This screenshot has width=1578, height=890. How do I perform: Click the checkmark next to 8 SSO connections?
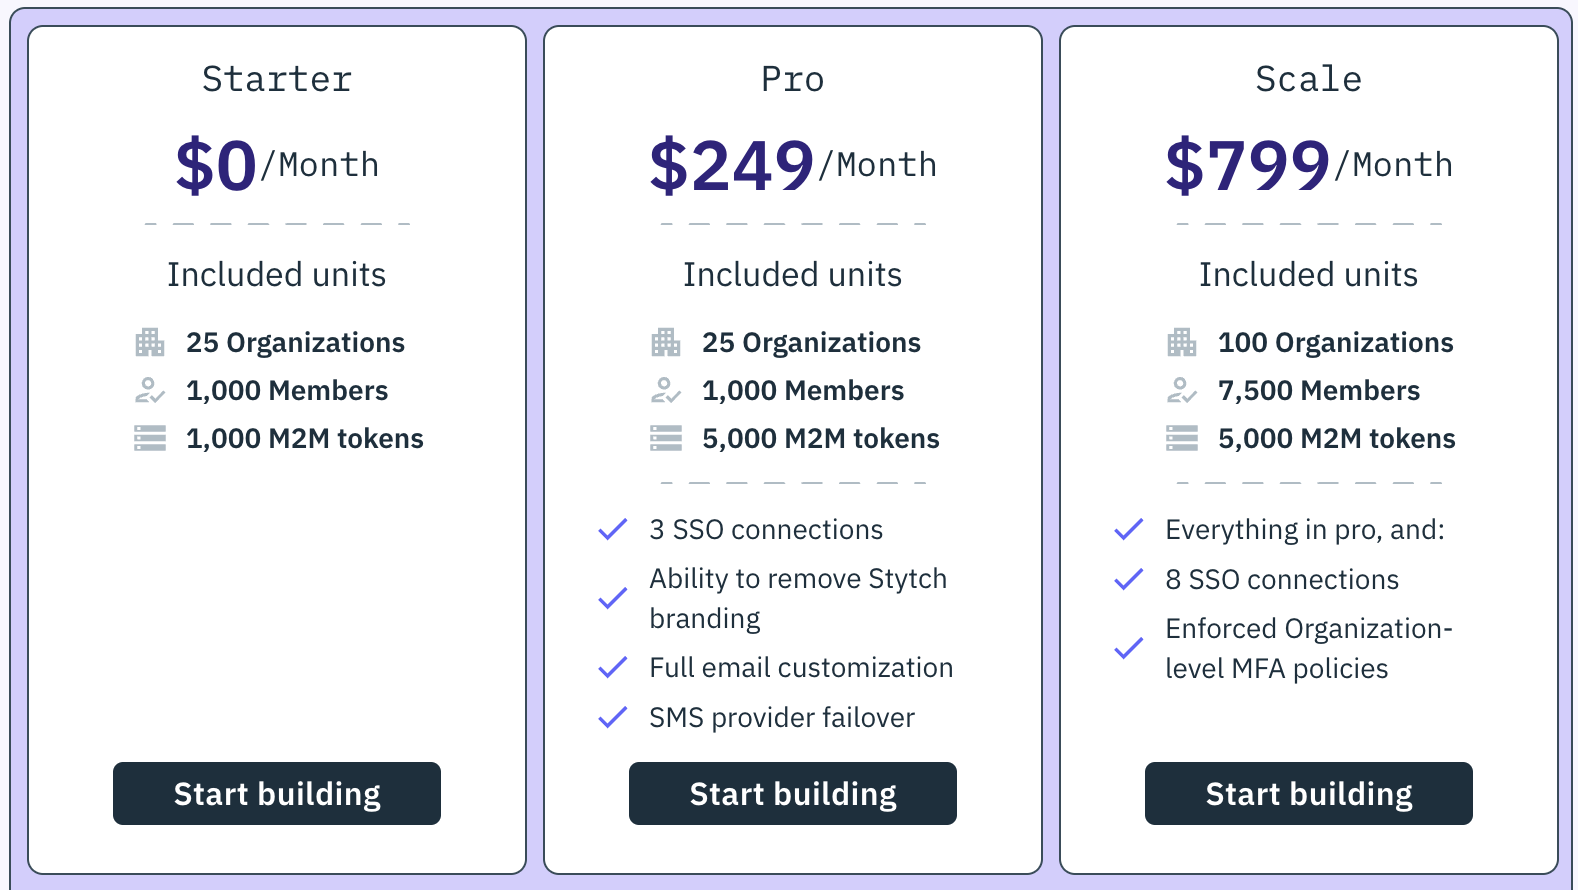1128,578
